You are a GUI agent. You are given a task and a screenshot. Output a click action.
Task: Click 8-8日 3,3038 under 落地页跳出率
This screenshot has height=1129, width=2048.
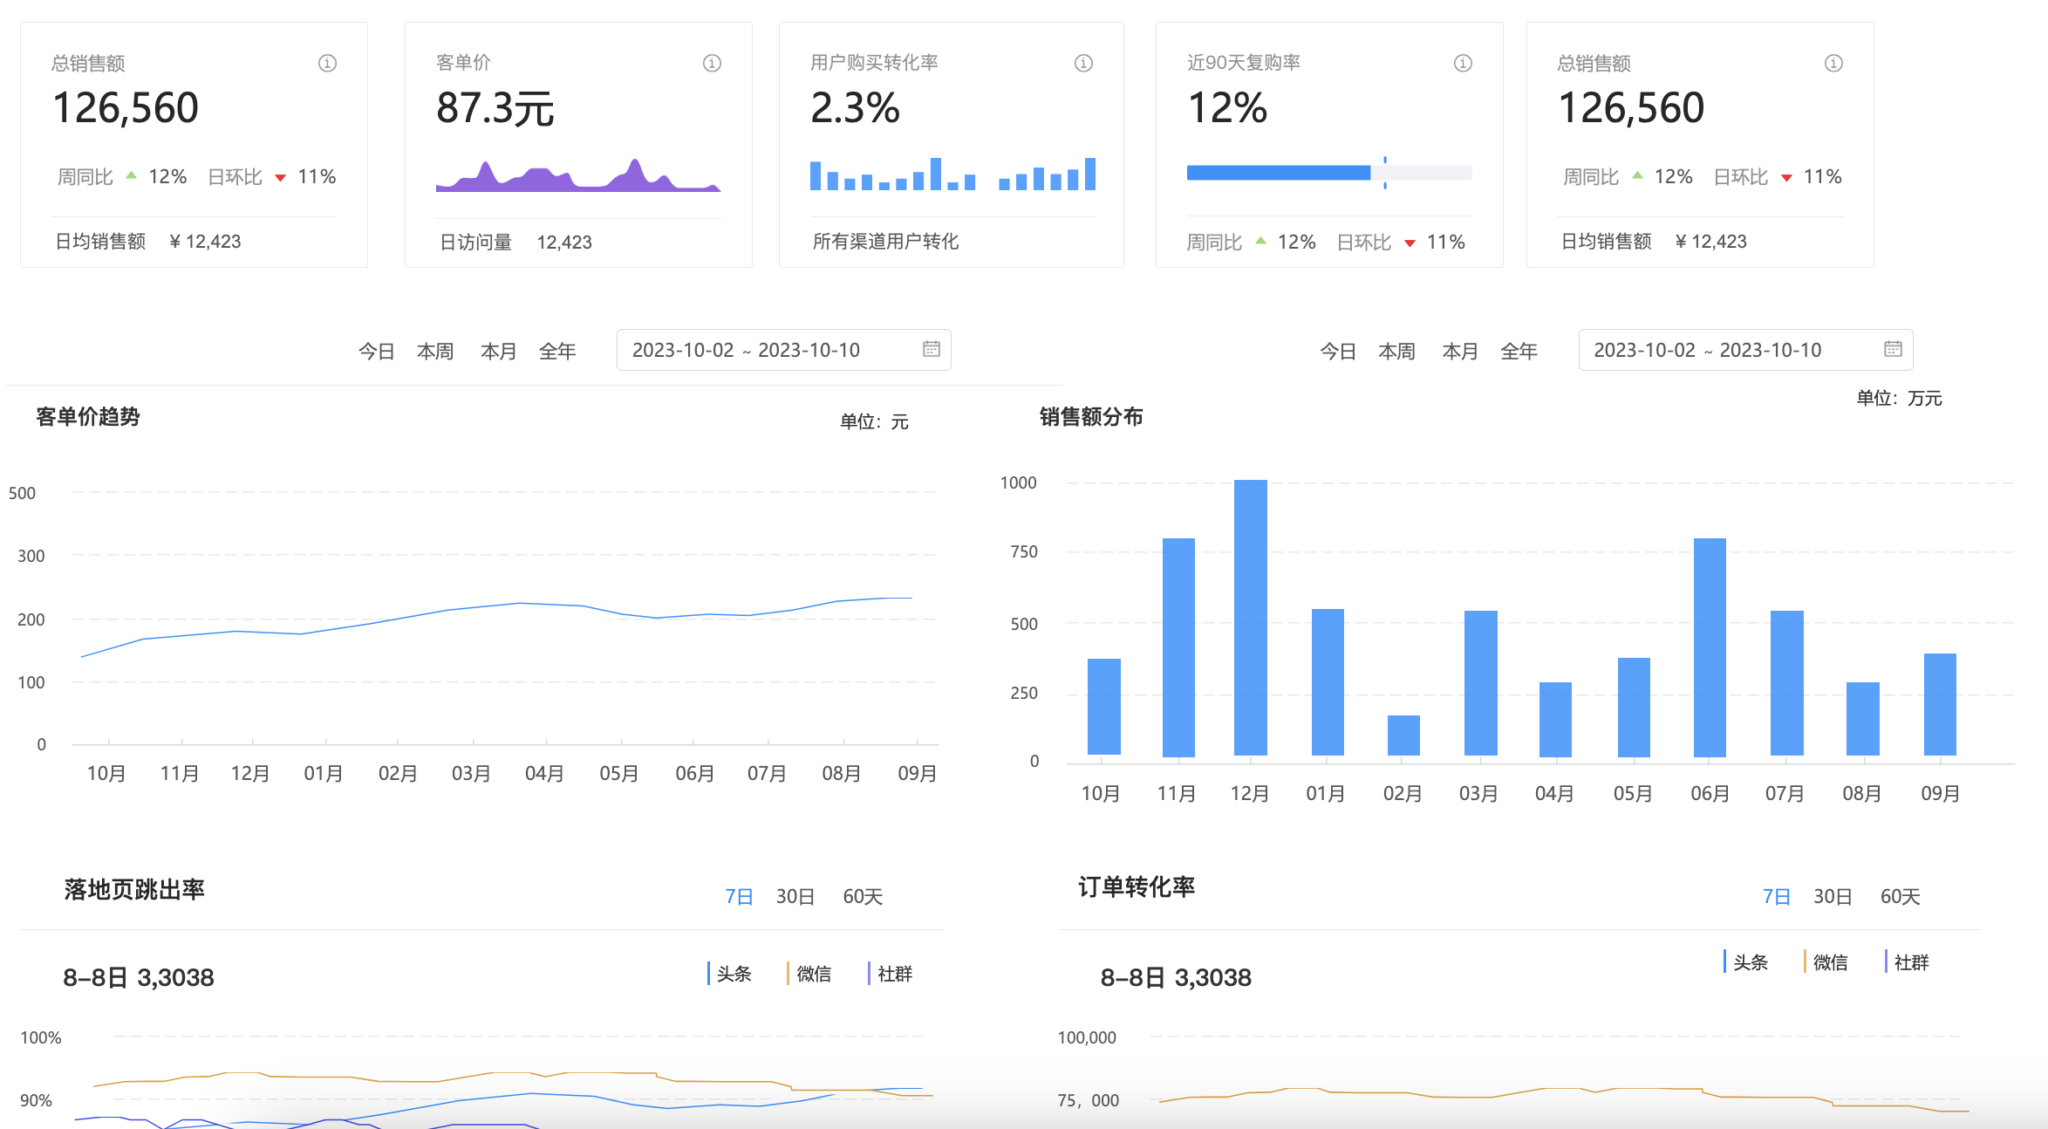click(x=138, y=978)
